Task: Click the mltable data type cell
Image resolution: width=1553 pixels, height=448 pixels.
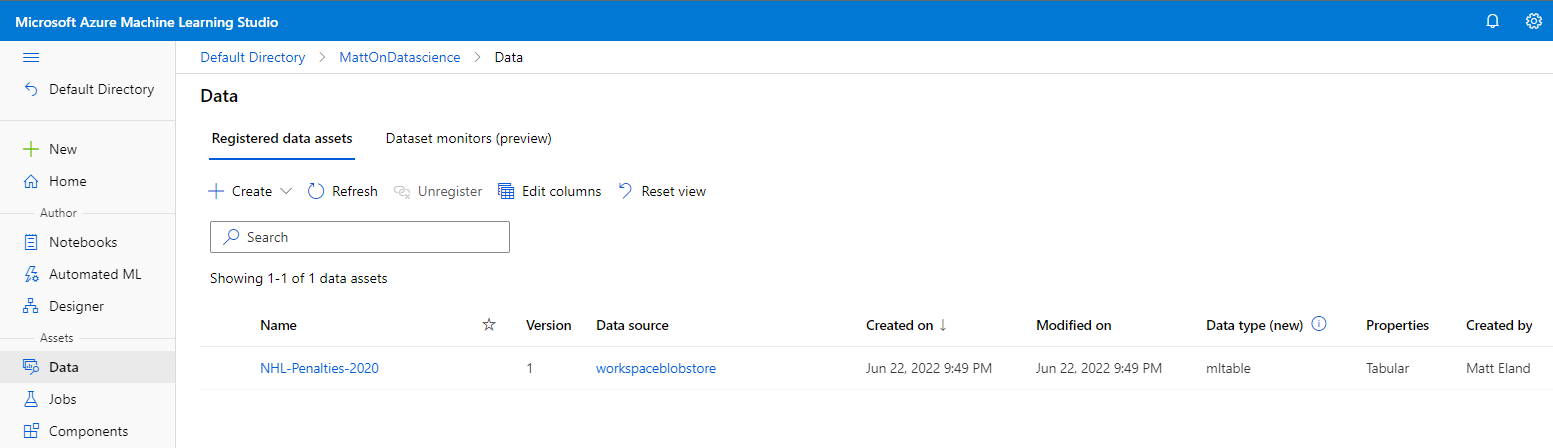Action: (x=1229, y=368)
